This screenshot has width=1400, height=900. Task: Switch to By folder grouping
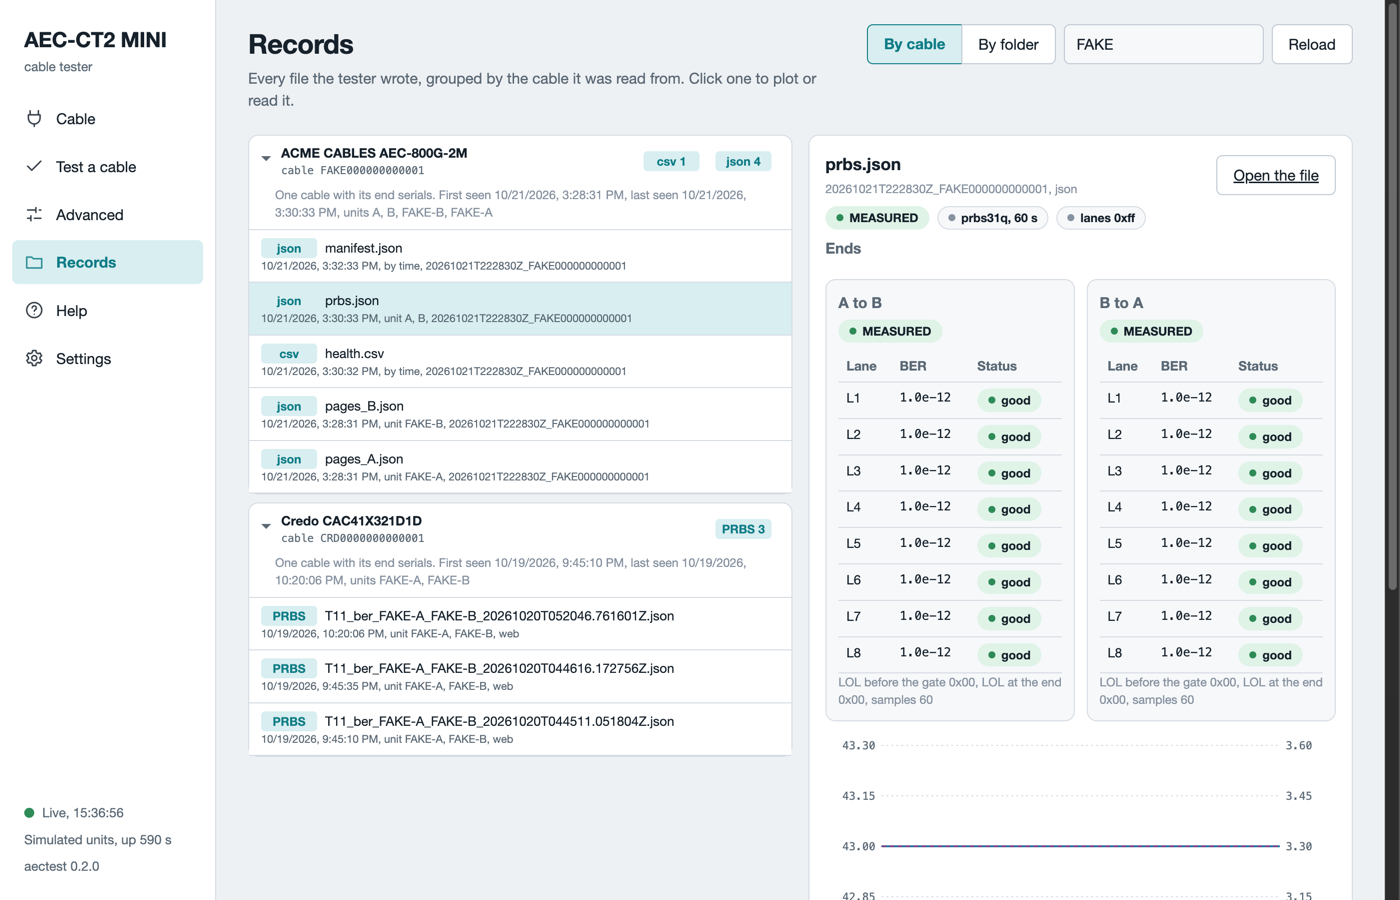1008,44
